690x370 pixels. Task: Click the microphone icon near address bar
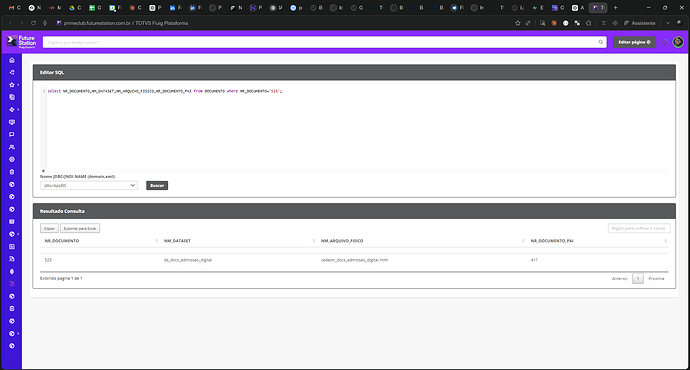[45, 23]
